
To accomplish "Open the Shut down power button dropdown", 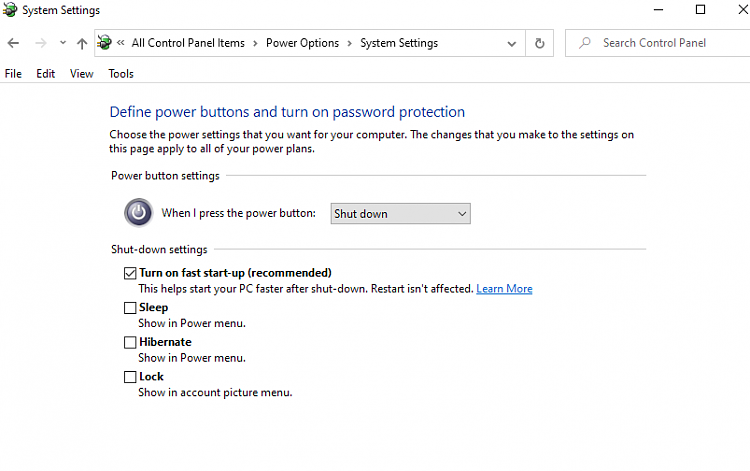I will (400, 214).
